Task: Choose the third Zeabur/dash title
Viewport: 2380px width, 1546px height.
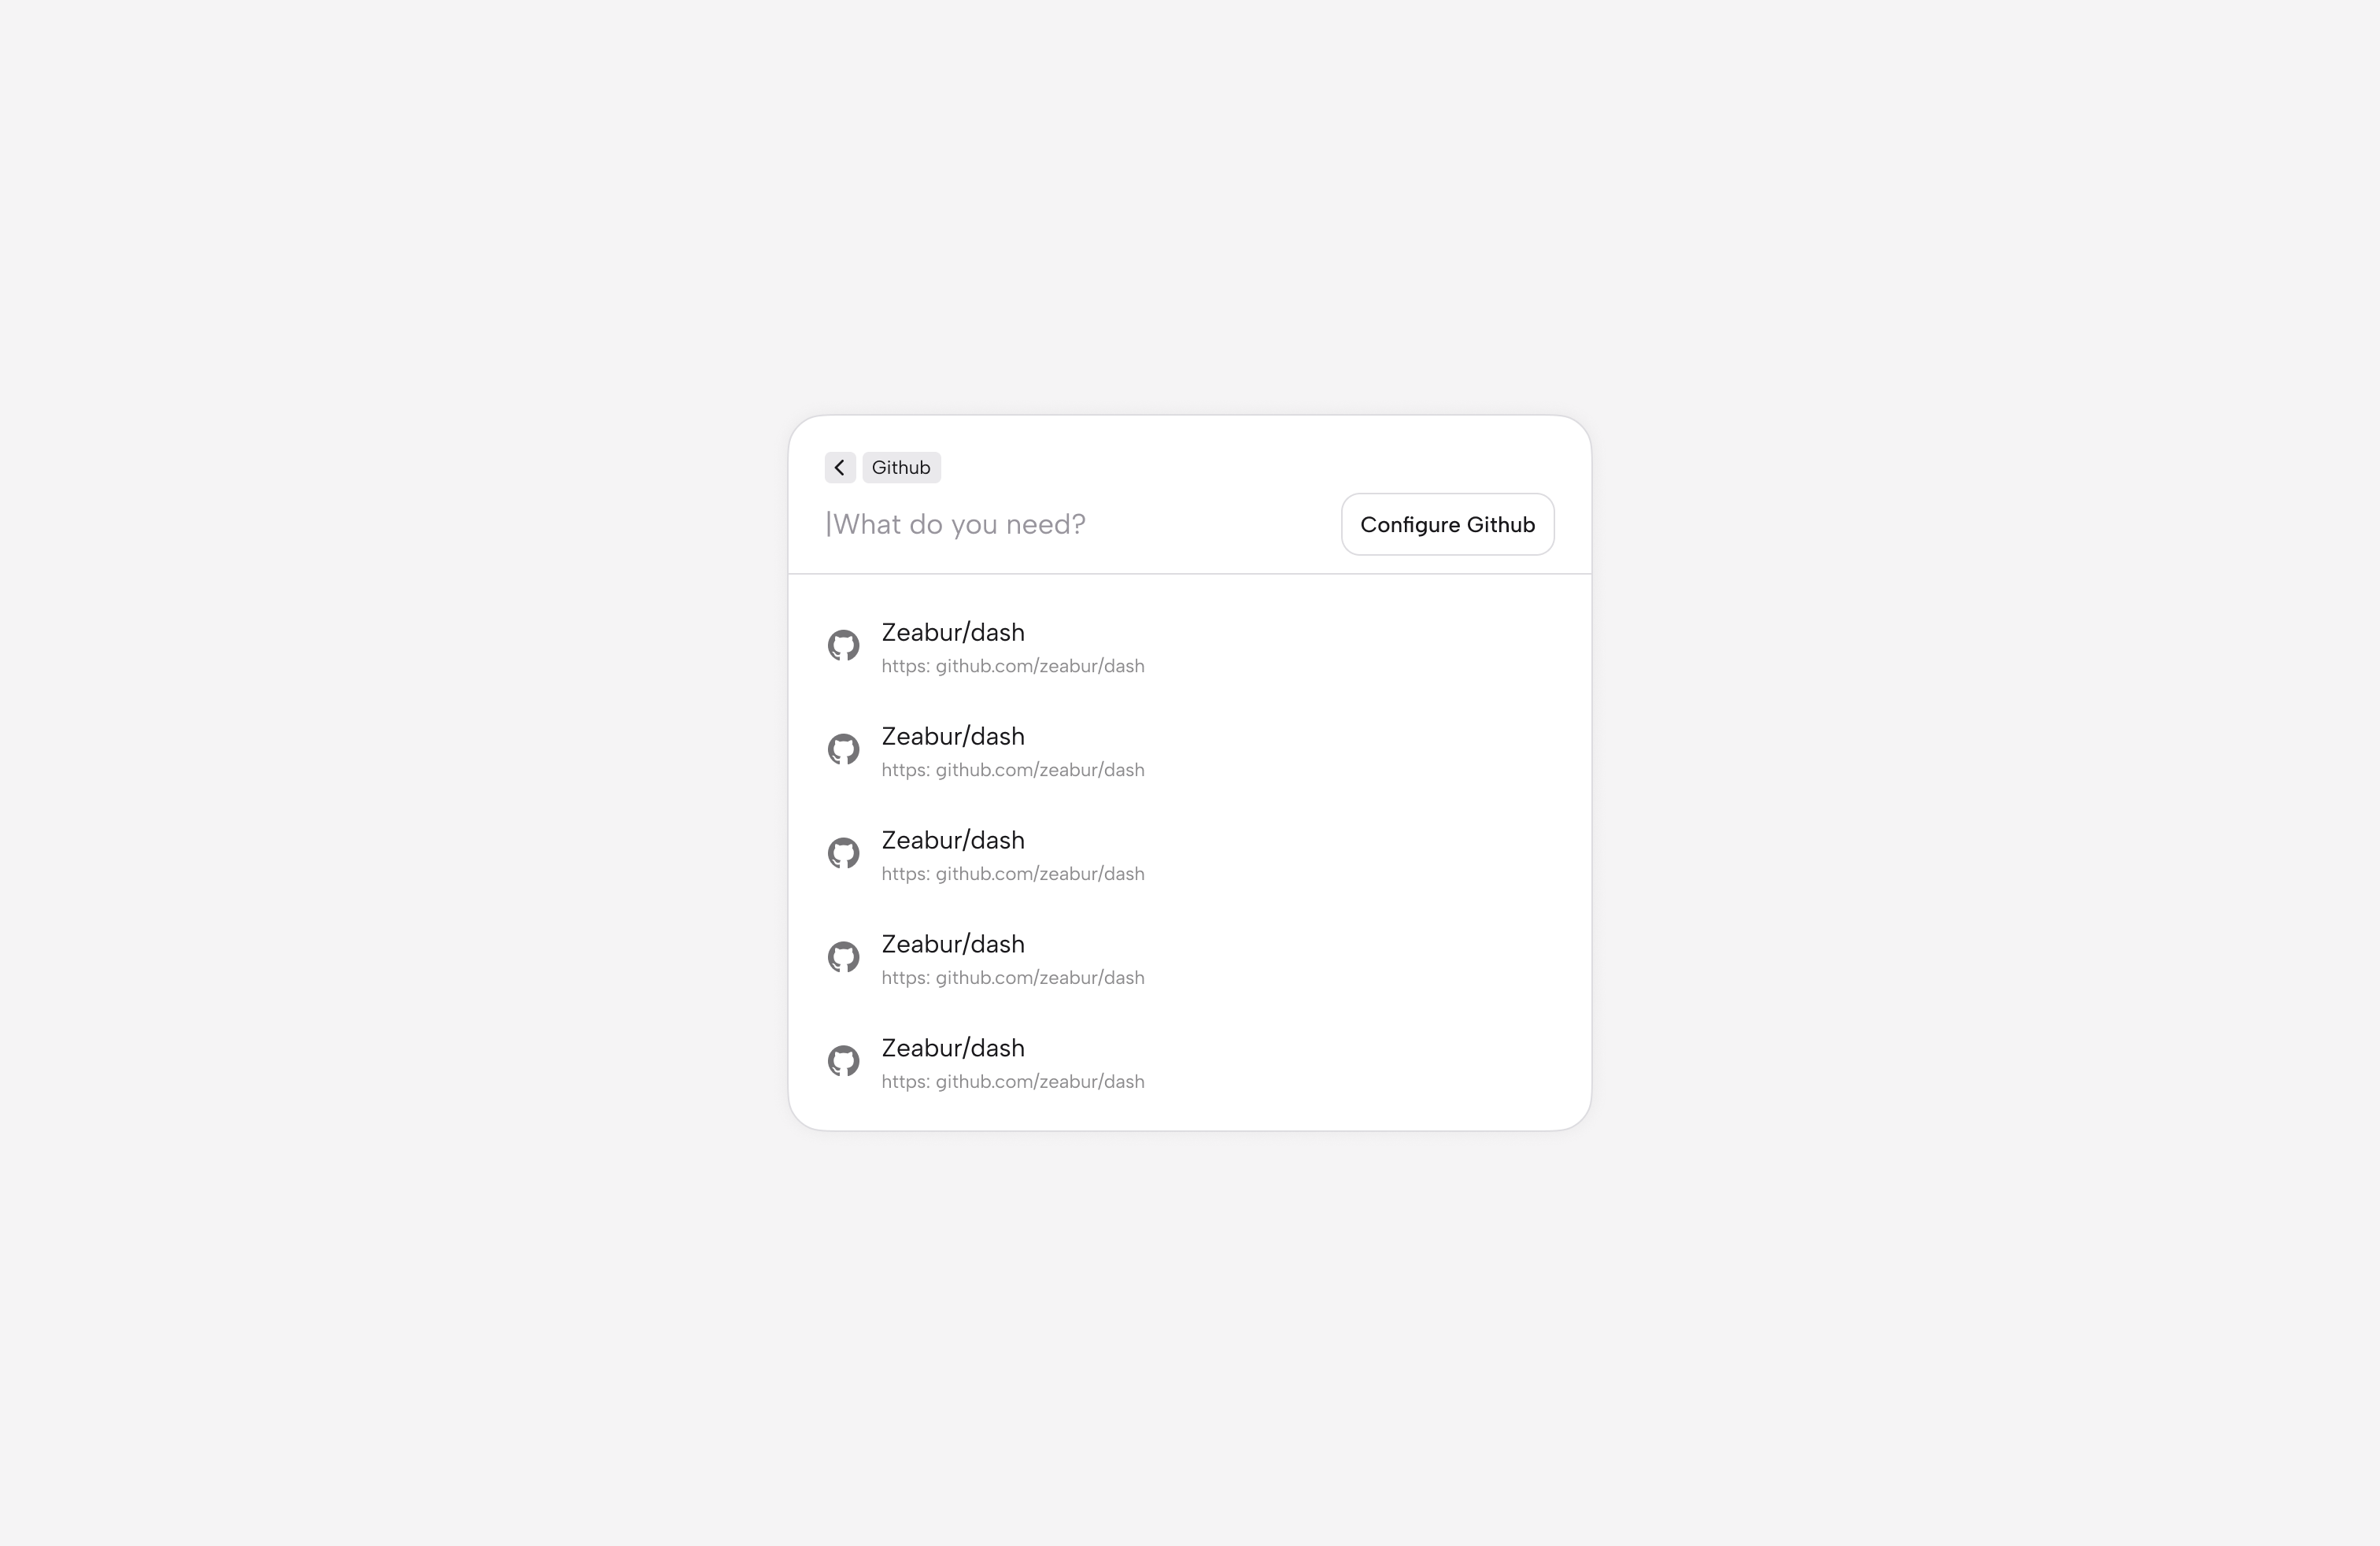Action: (953, 841)
